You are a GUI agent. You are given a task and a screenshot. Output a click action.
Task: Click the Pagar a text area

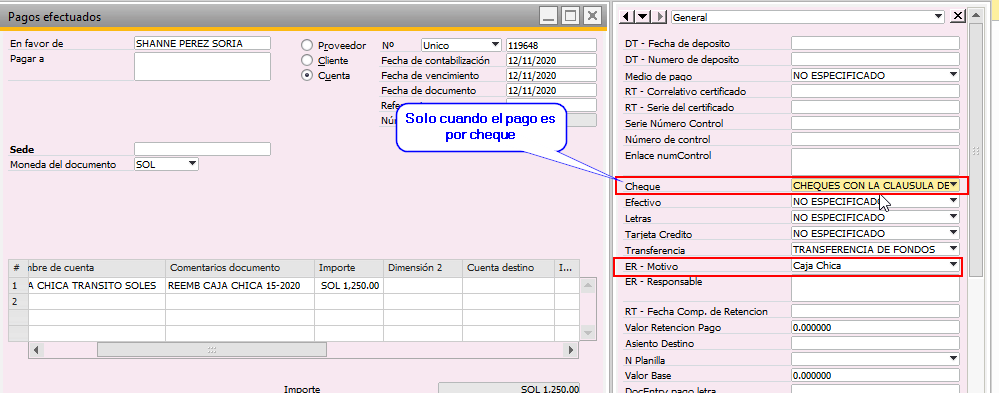202,66
